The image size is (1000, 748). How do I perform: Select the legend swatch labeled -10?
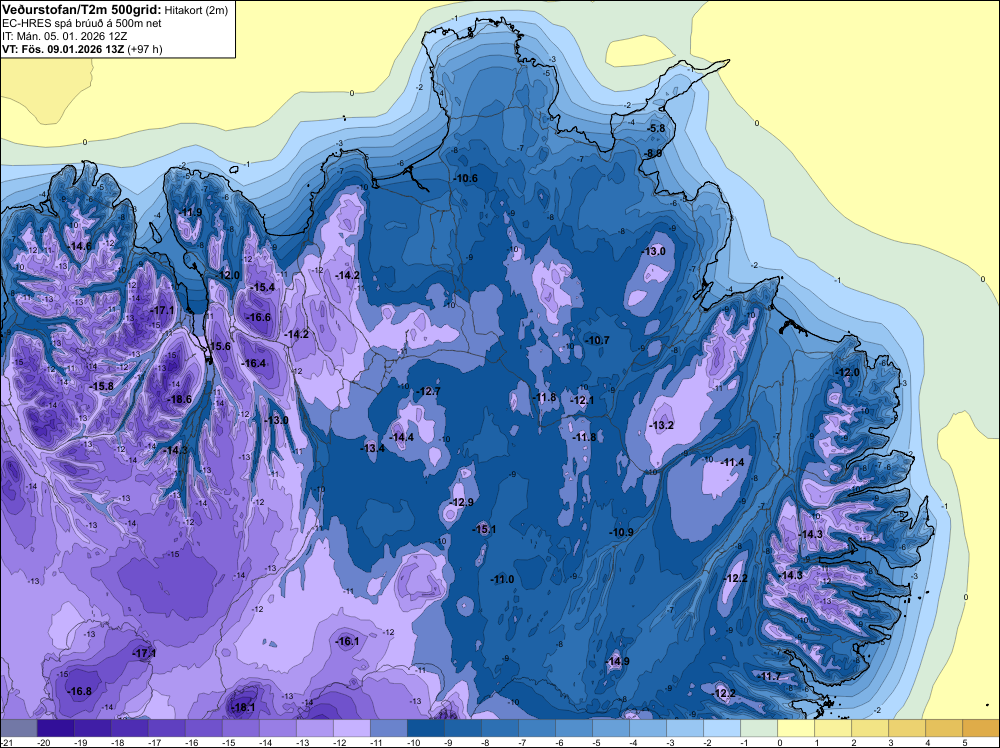pyautogui.click(x=425, y=728)
